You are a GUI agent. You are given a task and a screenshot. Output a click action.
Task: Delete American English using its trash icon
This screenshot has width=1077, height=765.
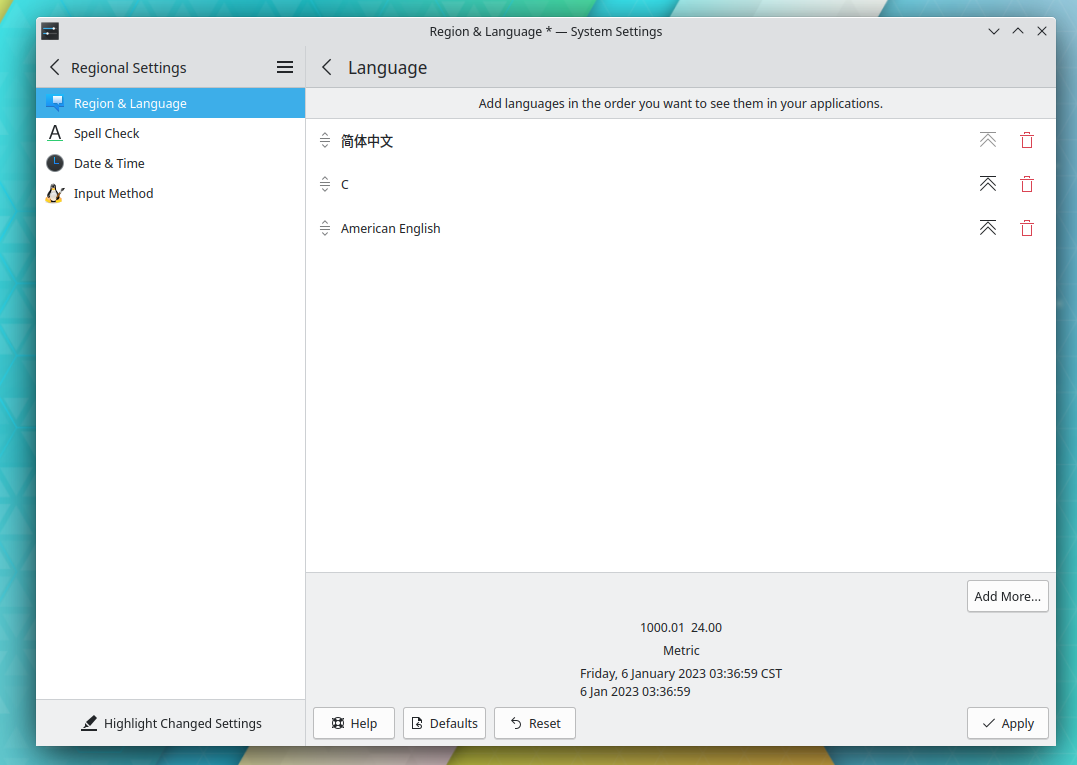(1027, 228)
